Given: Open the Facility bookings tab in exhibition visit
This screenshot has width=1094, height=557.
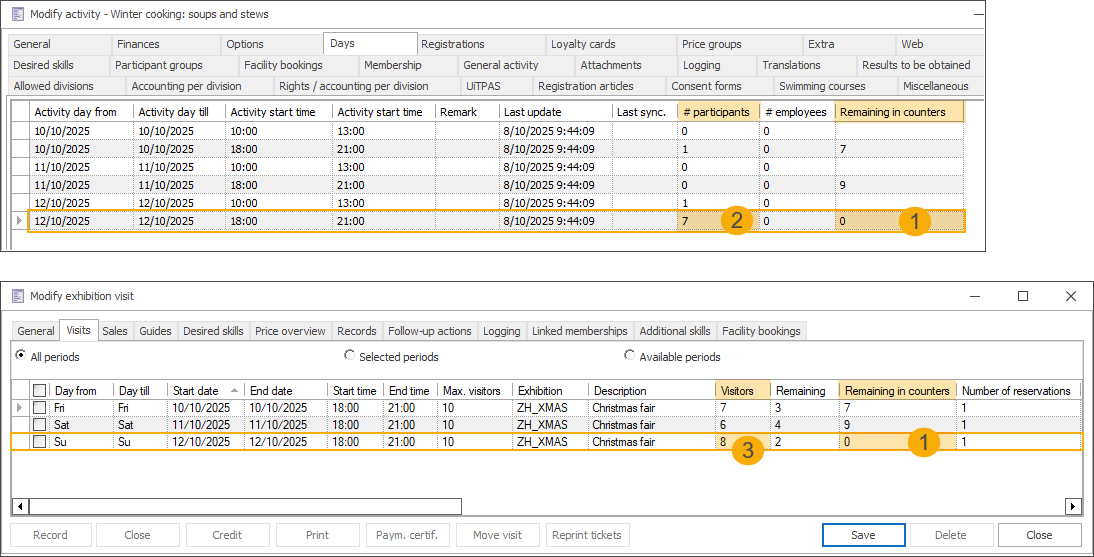Looking at the screenshot, I should tap(759, 331).
